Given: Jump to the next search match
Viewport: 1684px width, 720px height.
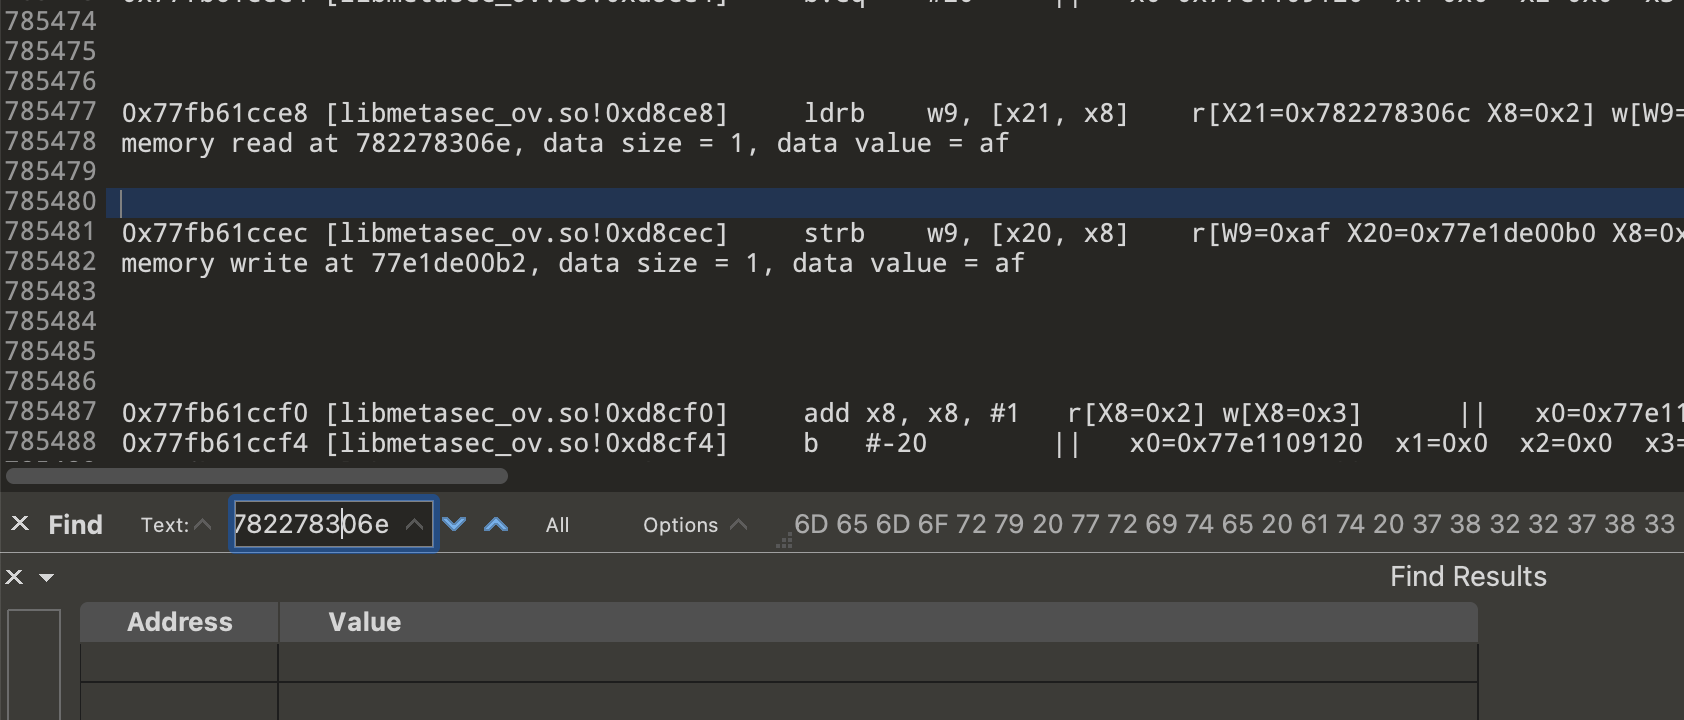Looking at the screenshot, I should [x=454, y=524].
